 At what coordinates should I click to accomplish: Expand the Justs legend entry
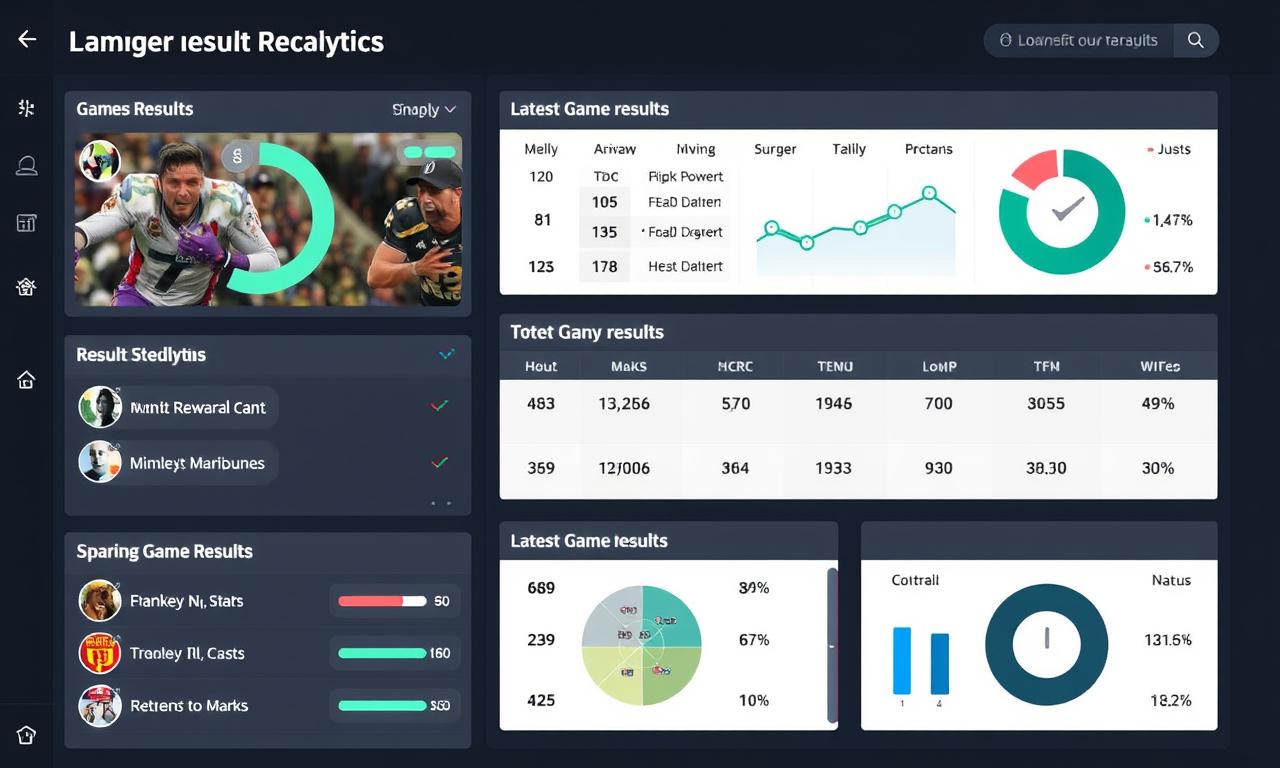[x=1168, y=150]
